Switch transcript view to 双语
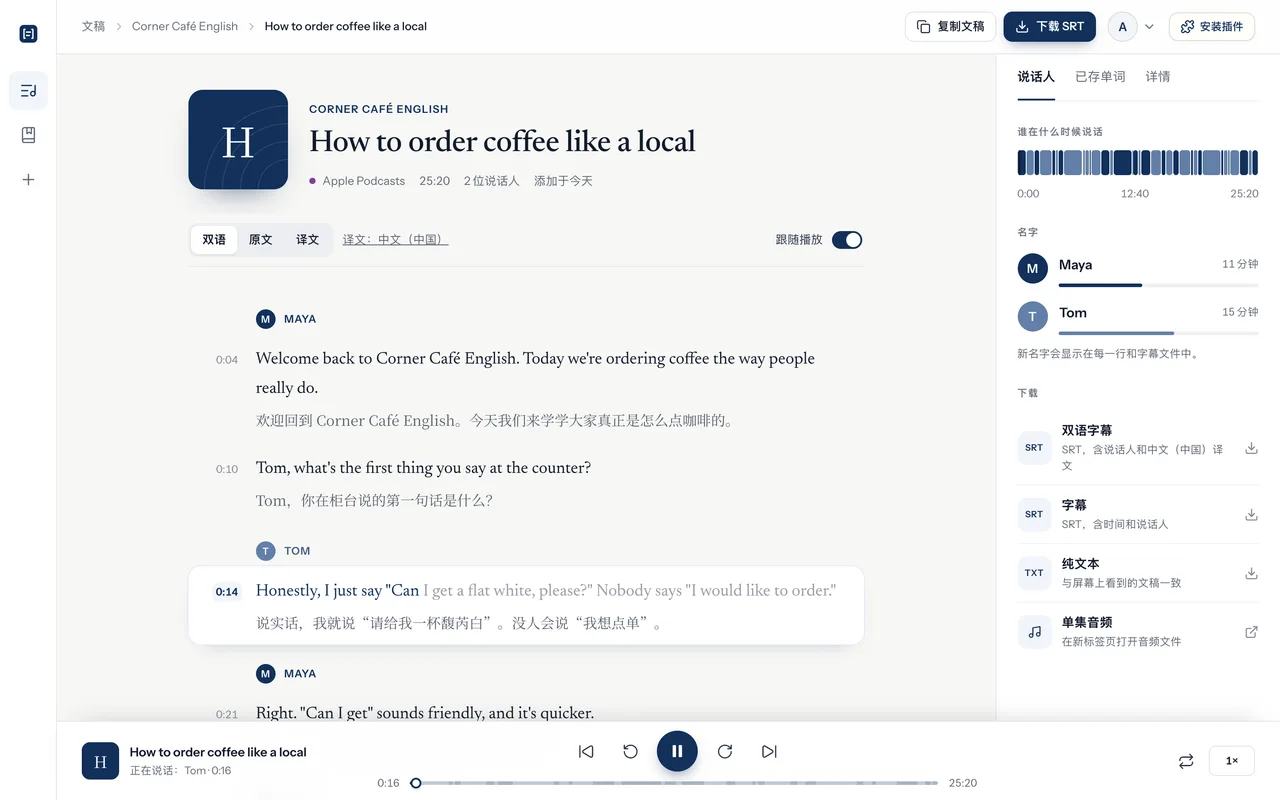Image resolution: width=1280 pixels, height=800 pixels. [214, 240]
